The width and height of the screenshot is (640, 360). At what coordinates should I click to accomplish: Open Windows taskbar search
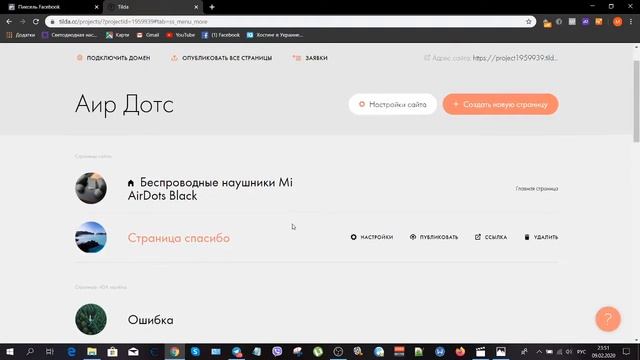point(30,351)
